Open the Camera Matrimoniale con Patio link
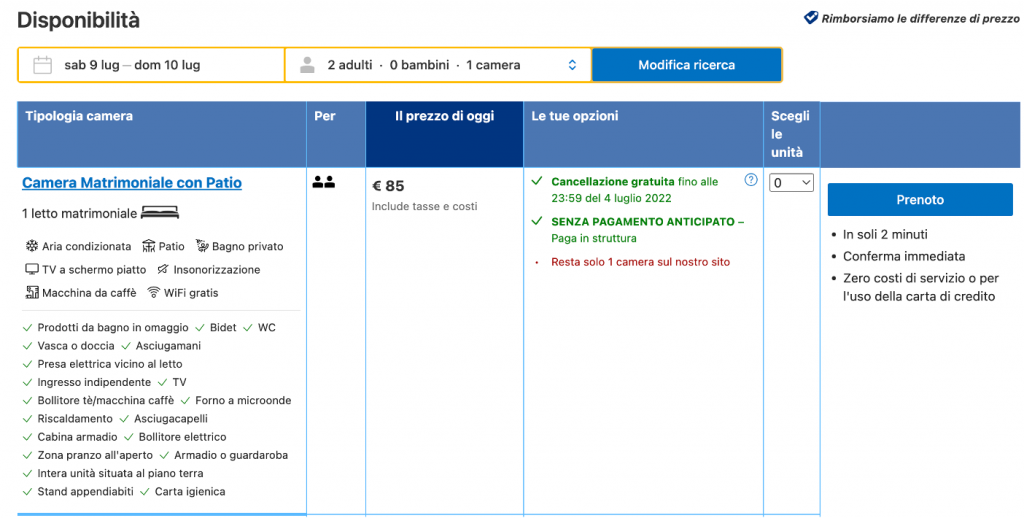 [132, 183]
